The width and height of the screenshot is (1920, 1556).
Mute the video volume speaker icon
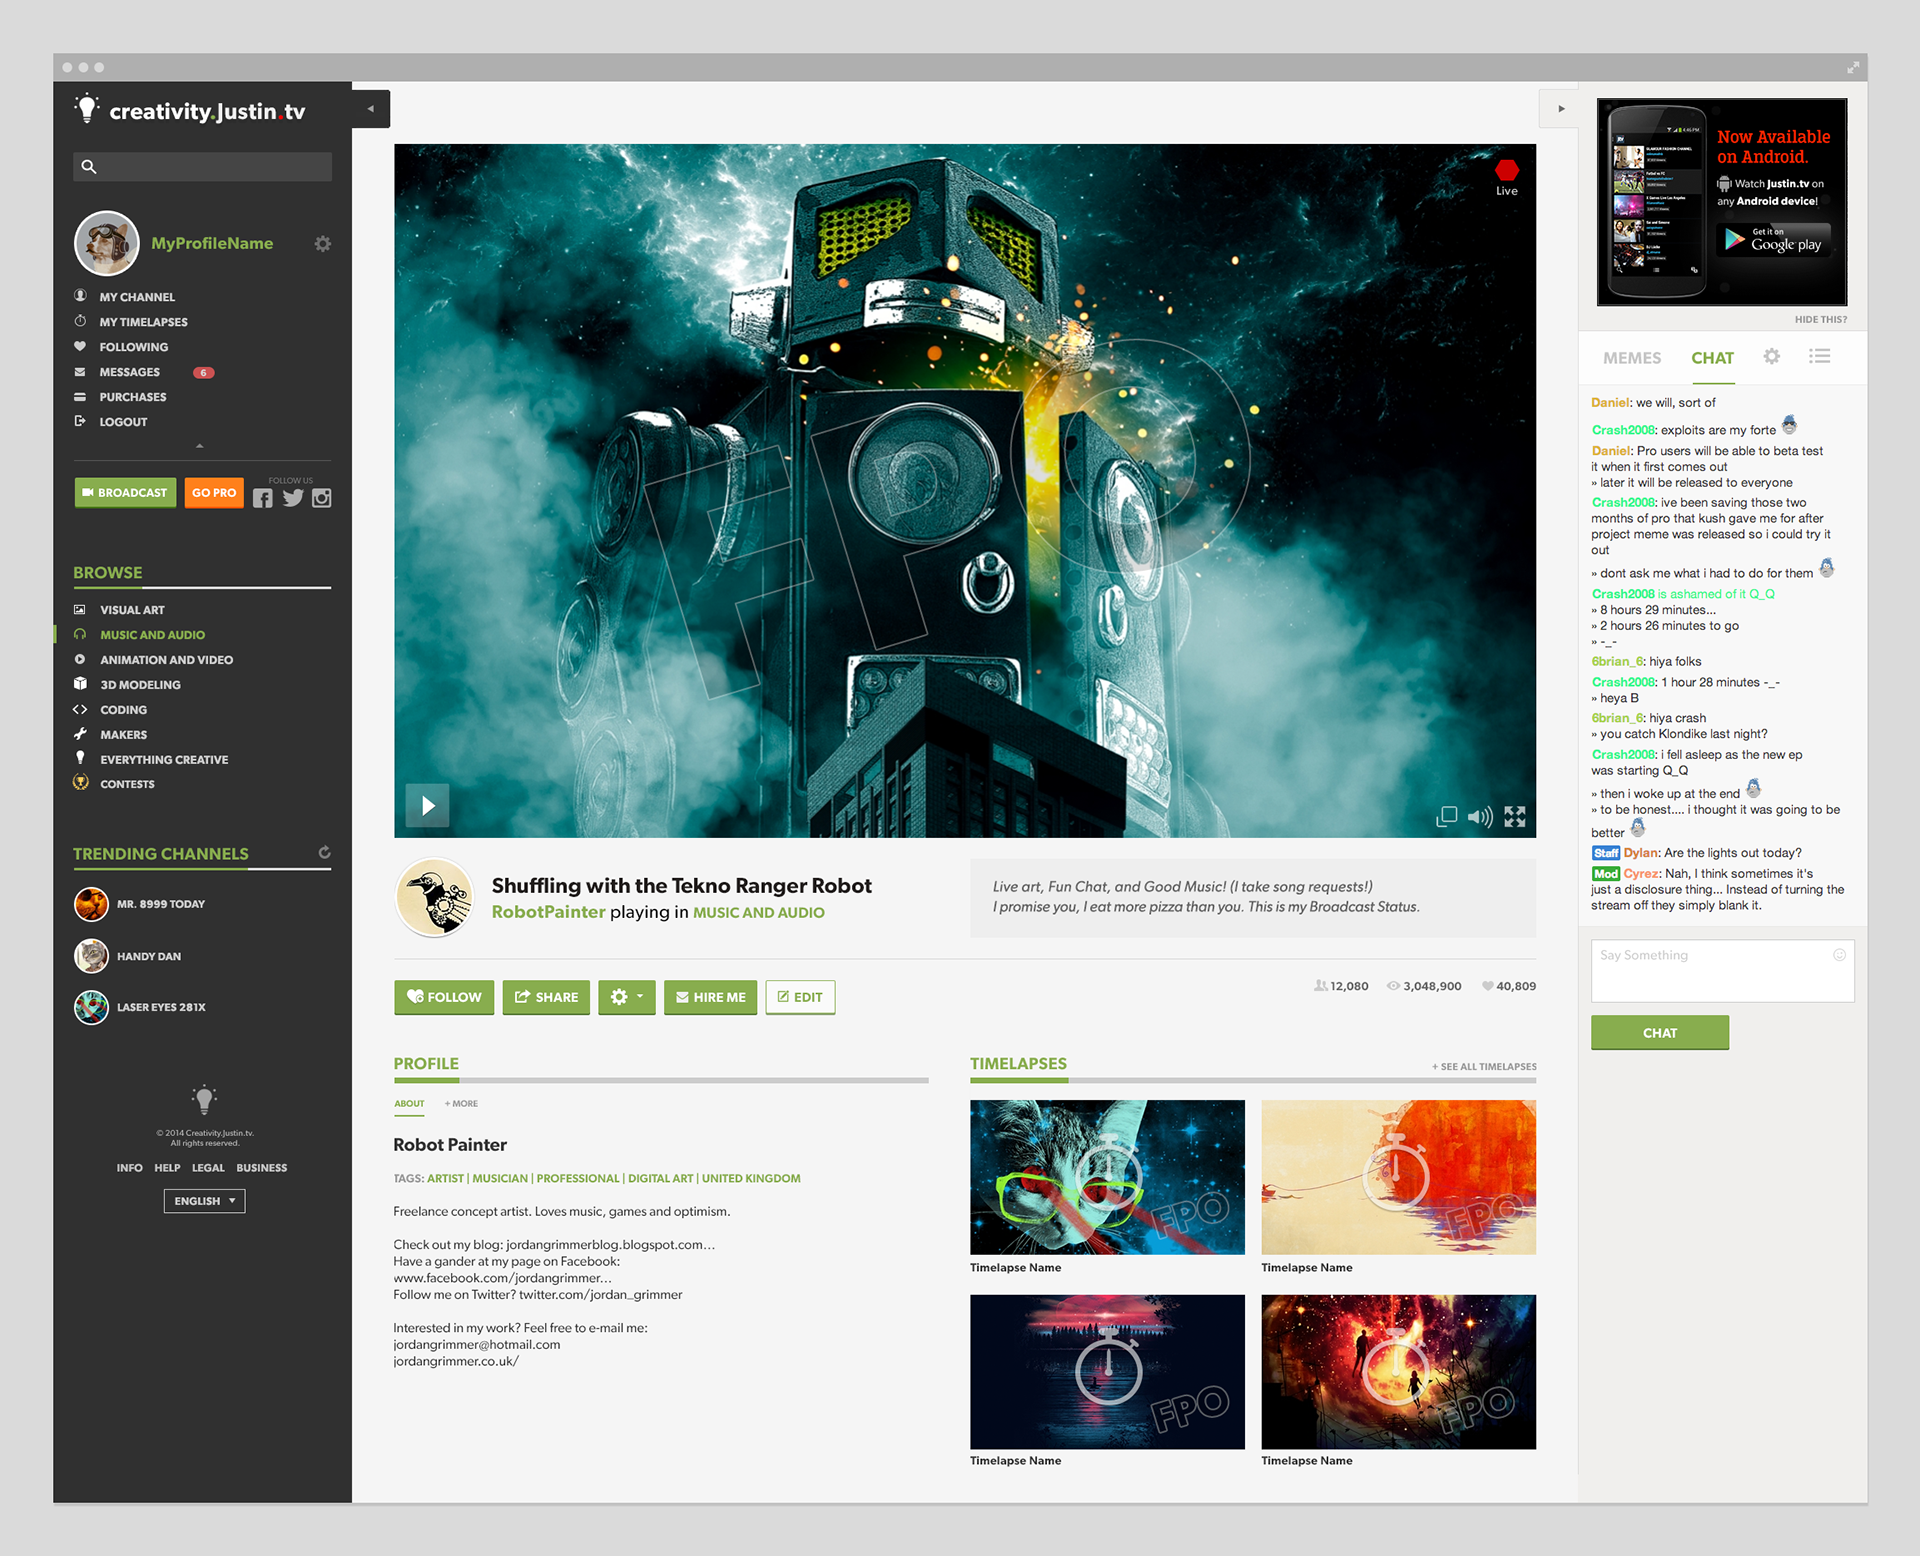(x=1480, y=817)
